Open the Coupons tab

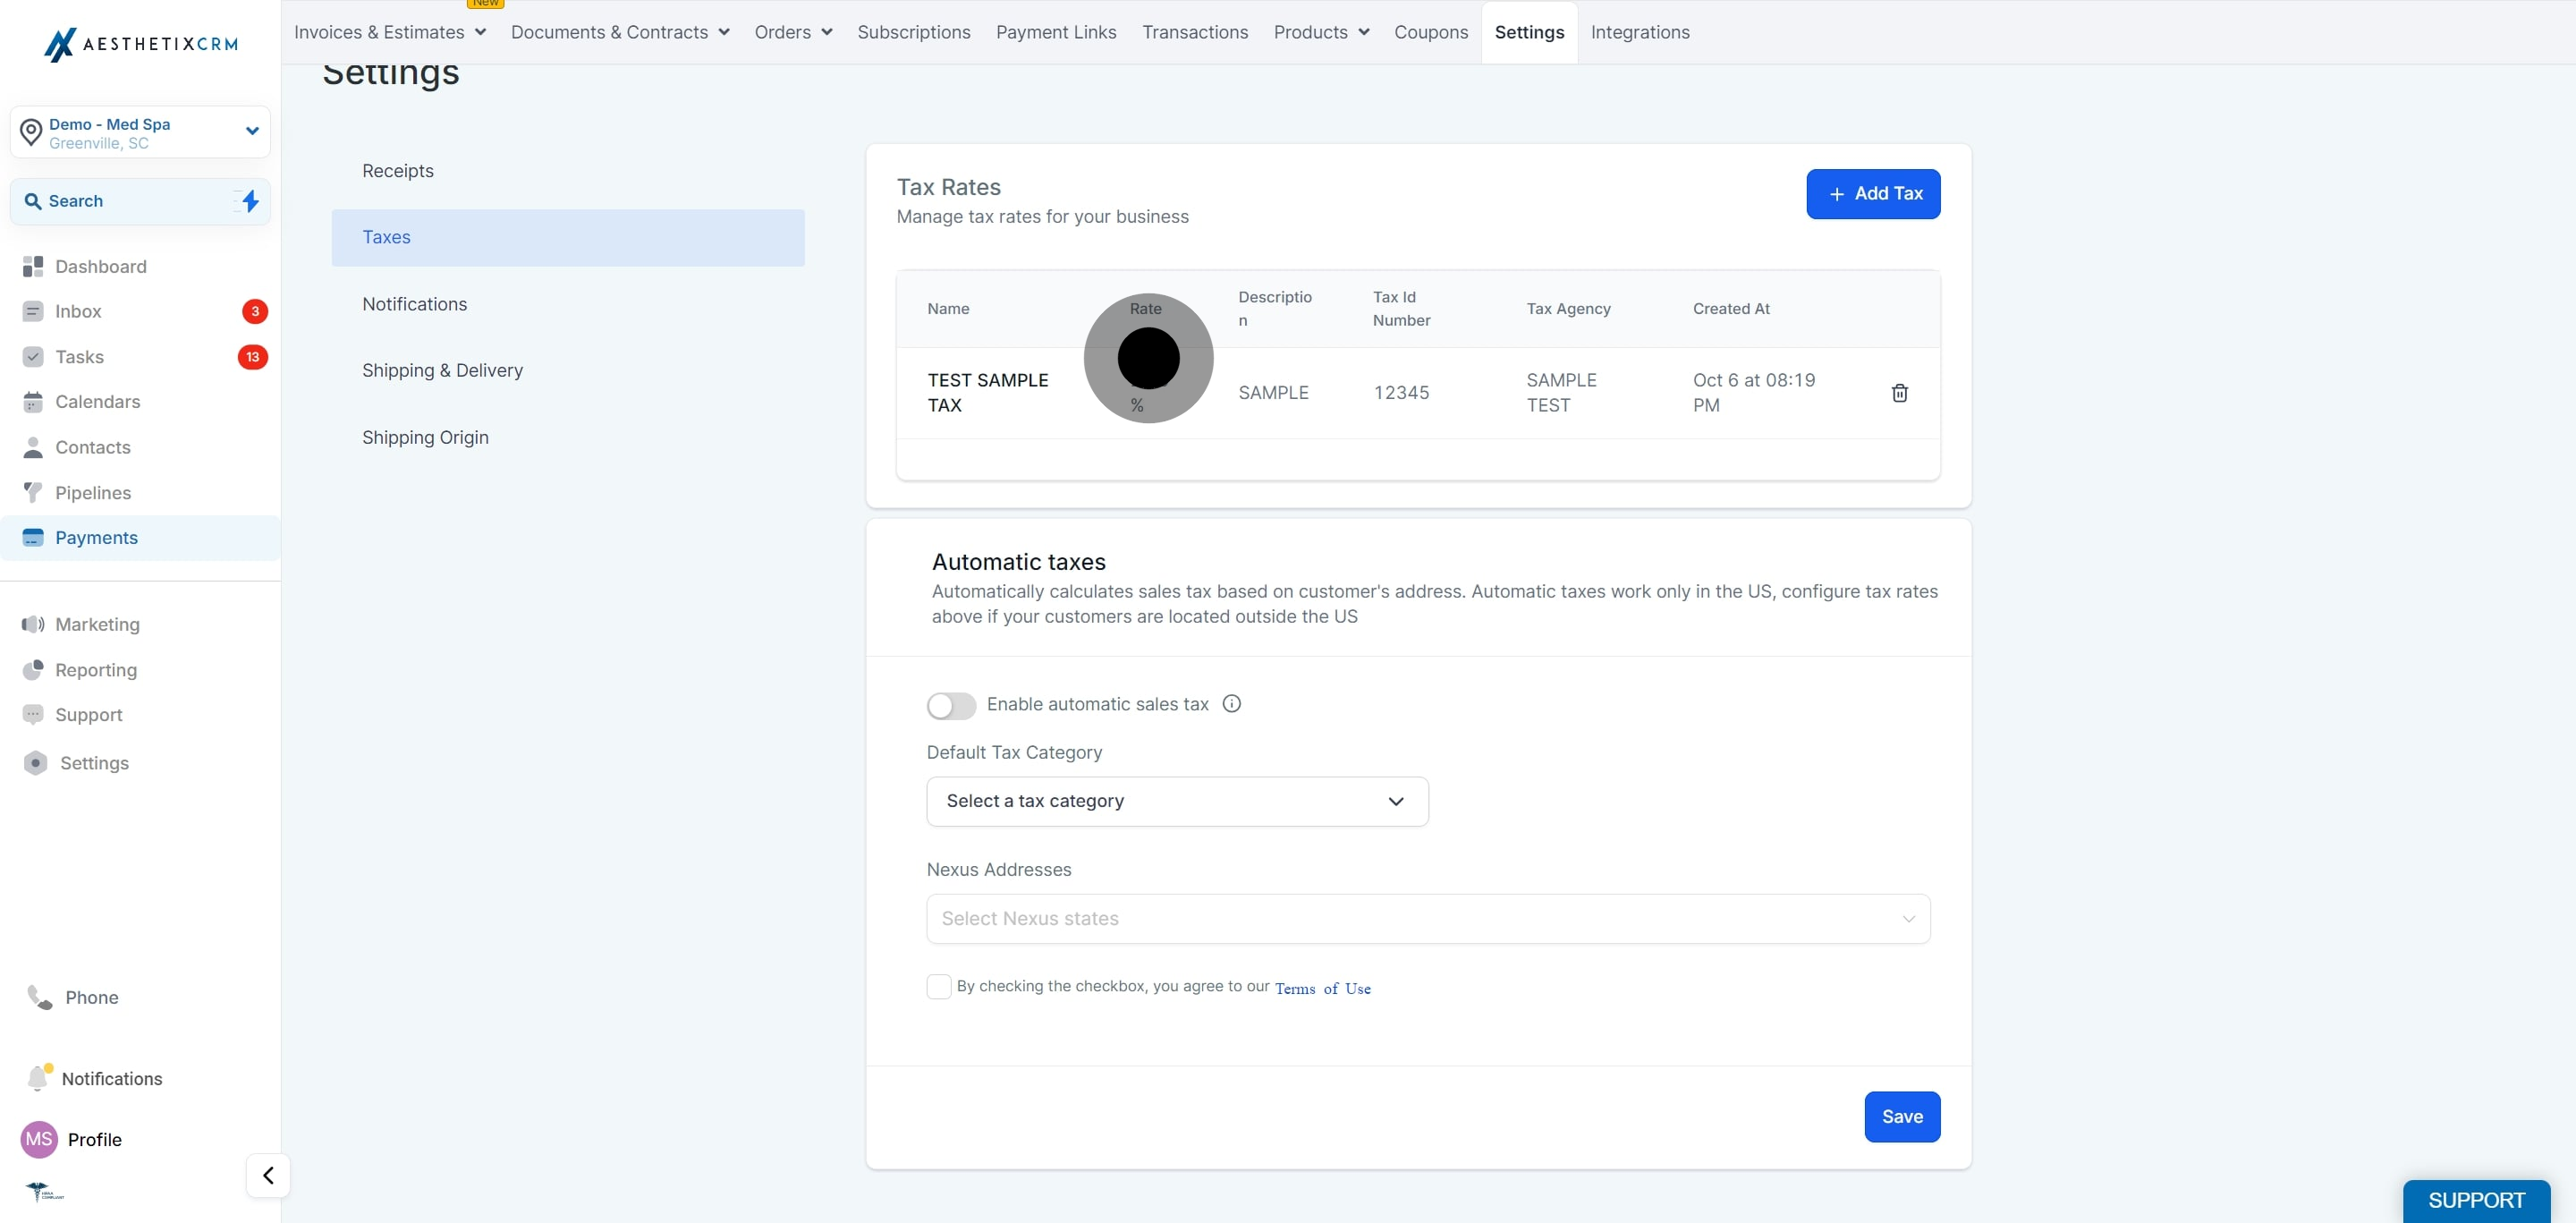[x=1431, y=32]
